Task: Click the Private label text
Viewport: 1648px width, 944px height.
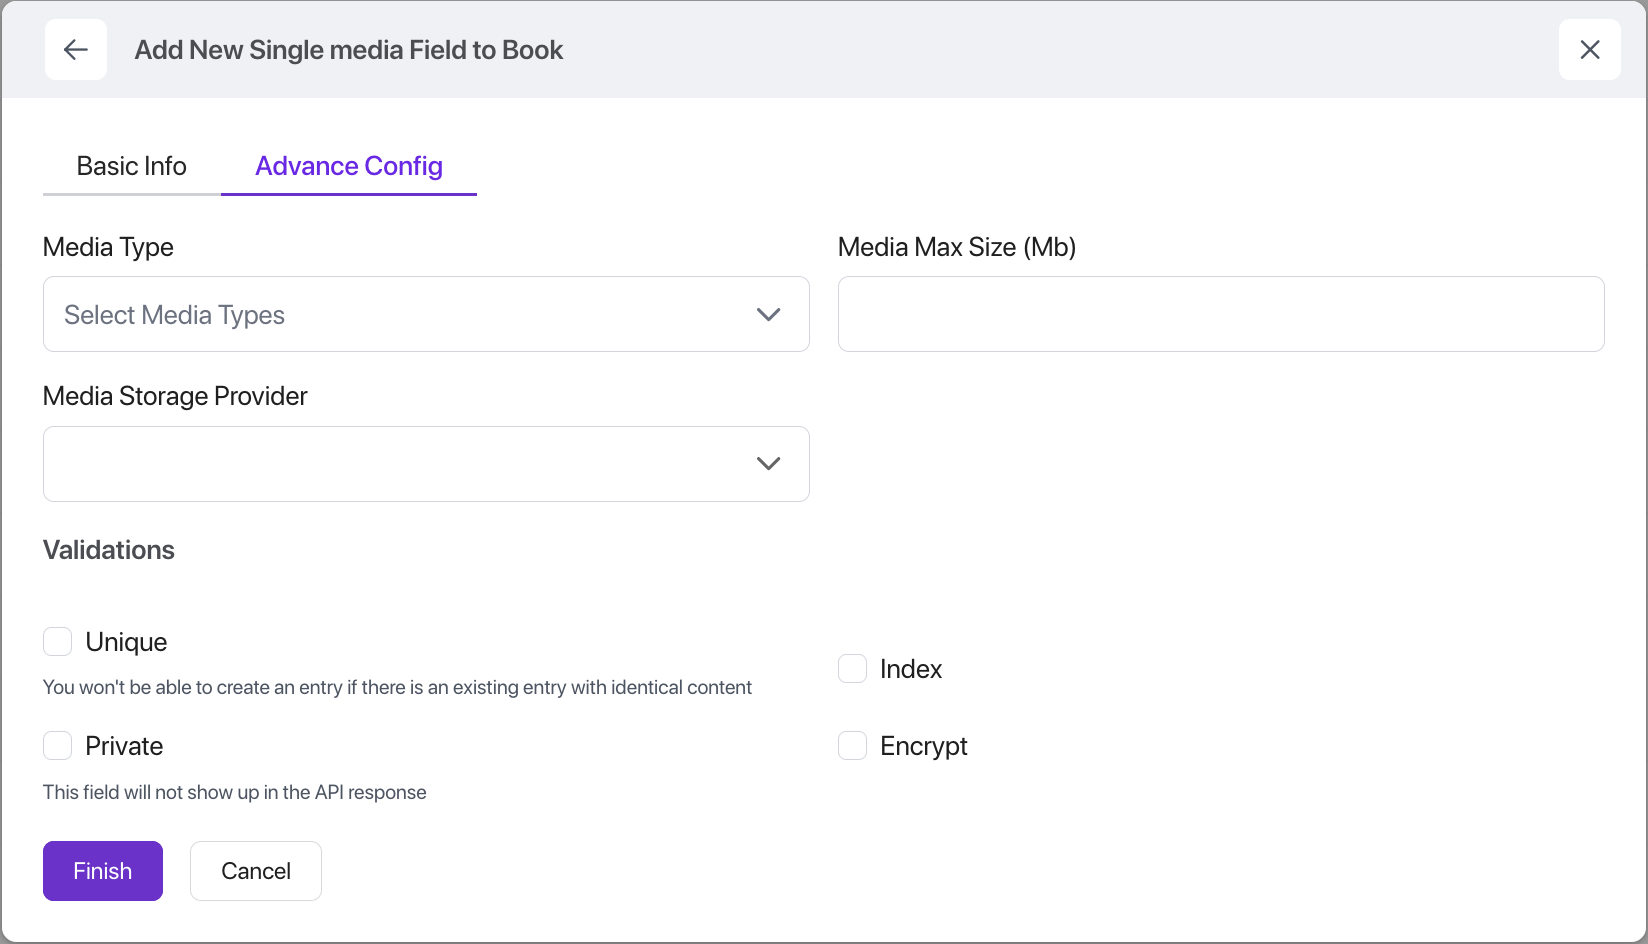Action: (124, 746)
